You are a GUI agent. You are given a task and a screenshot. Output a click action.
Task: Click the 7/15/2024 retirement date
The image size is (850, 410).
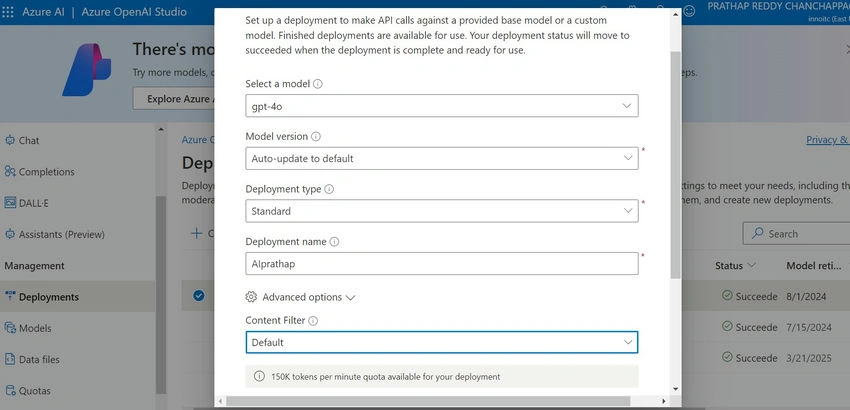coord(809,327)
